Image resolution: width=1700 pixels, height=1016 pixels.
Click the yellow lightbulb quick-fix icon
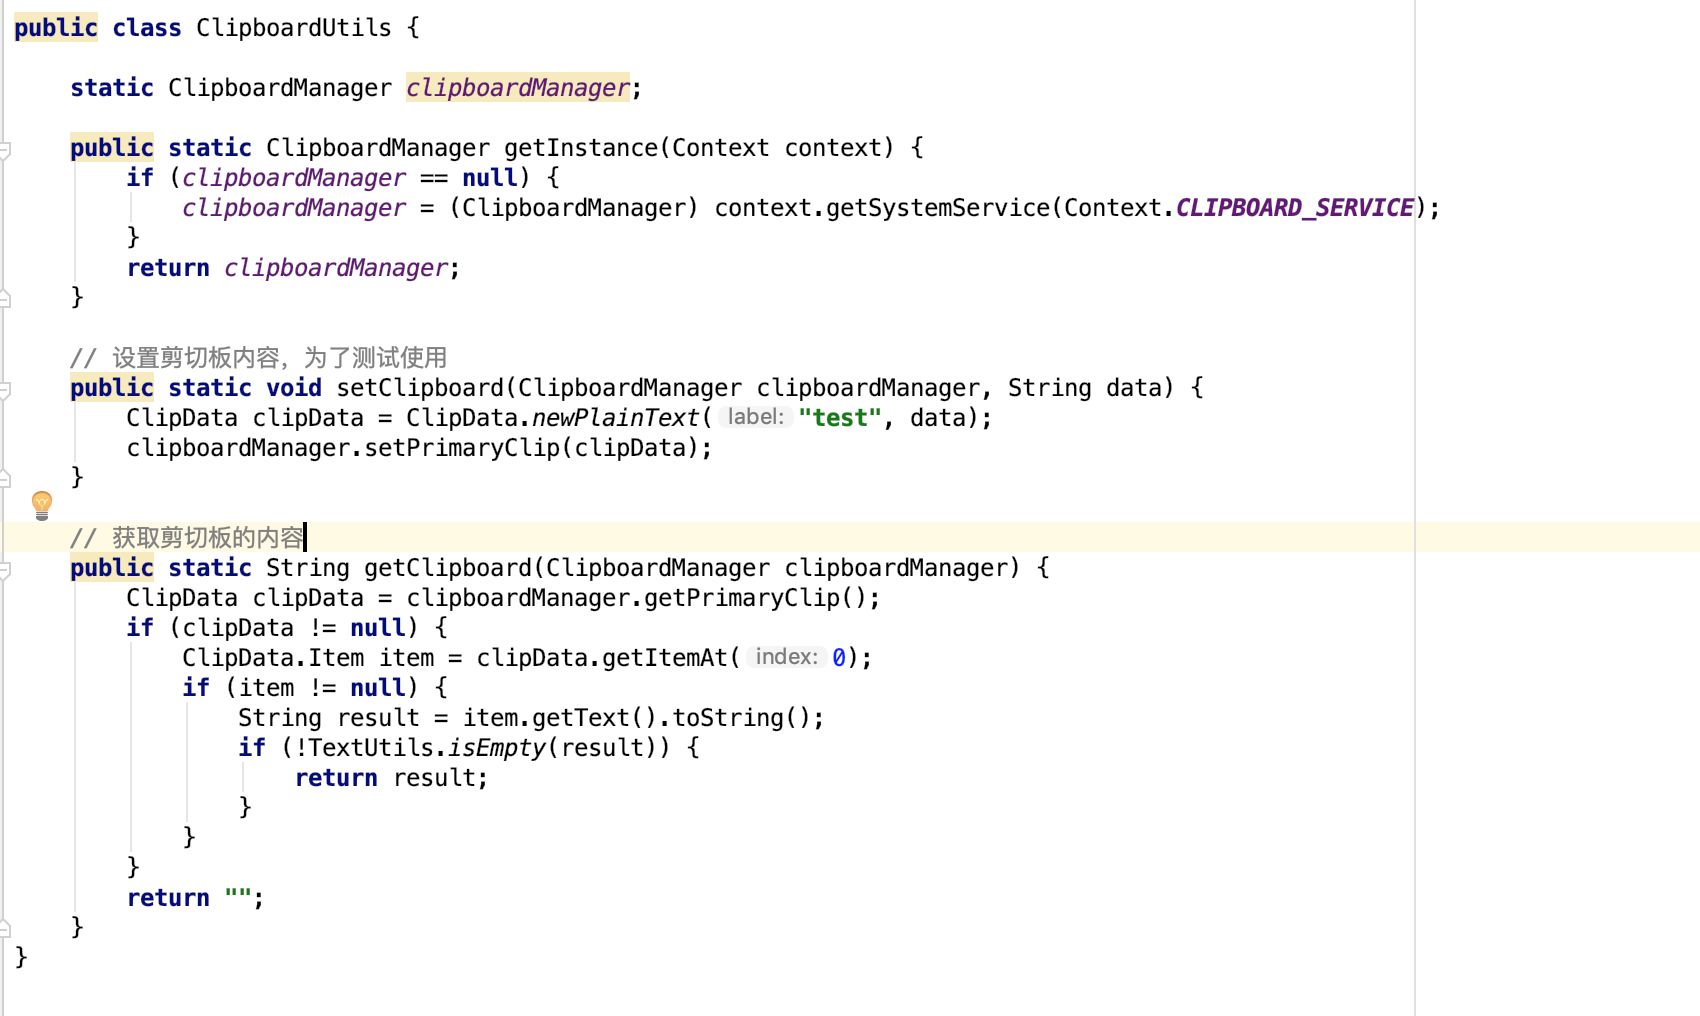coord(41,505)
